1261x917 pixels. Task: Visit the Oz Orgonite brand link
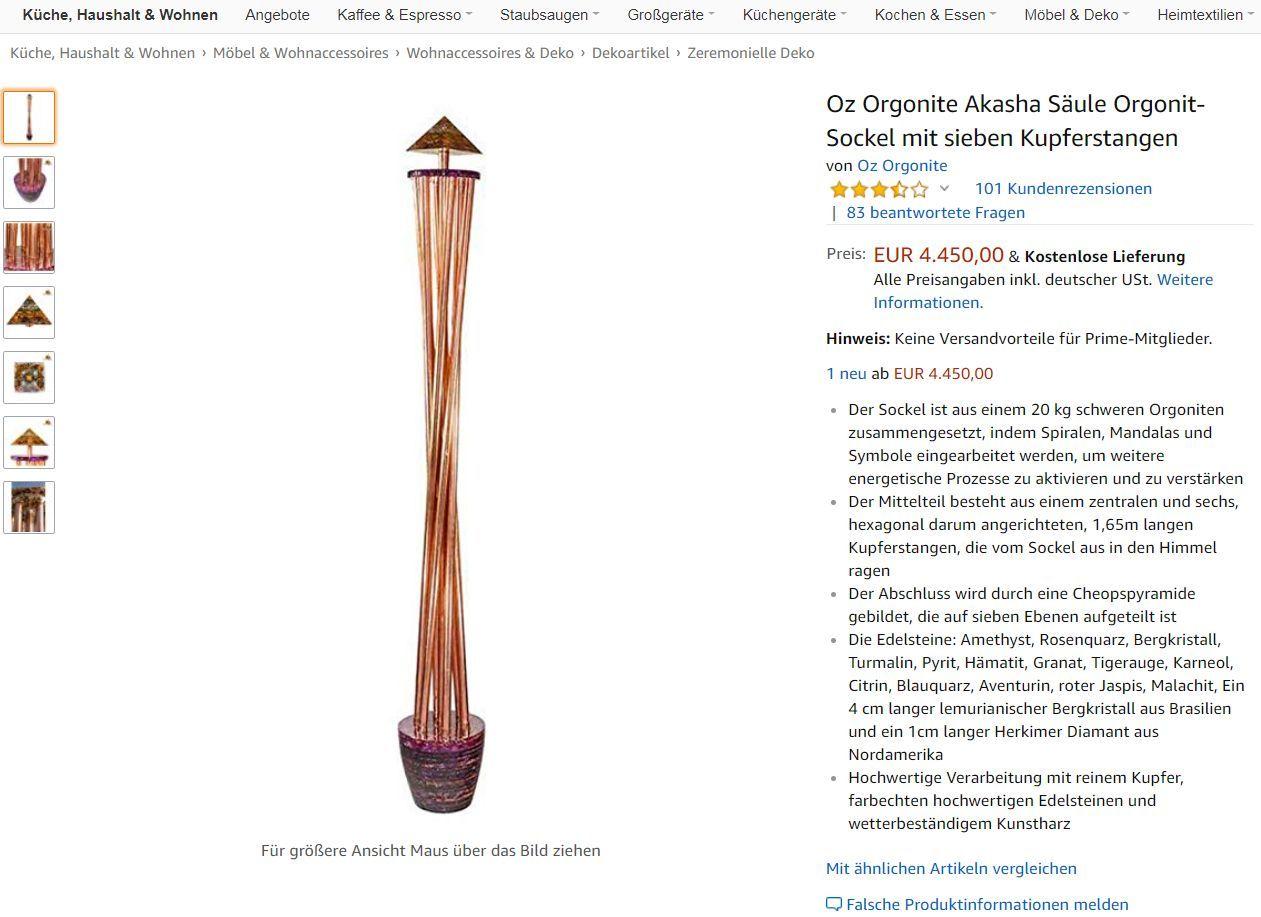point(902,166)
